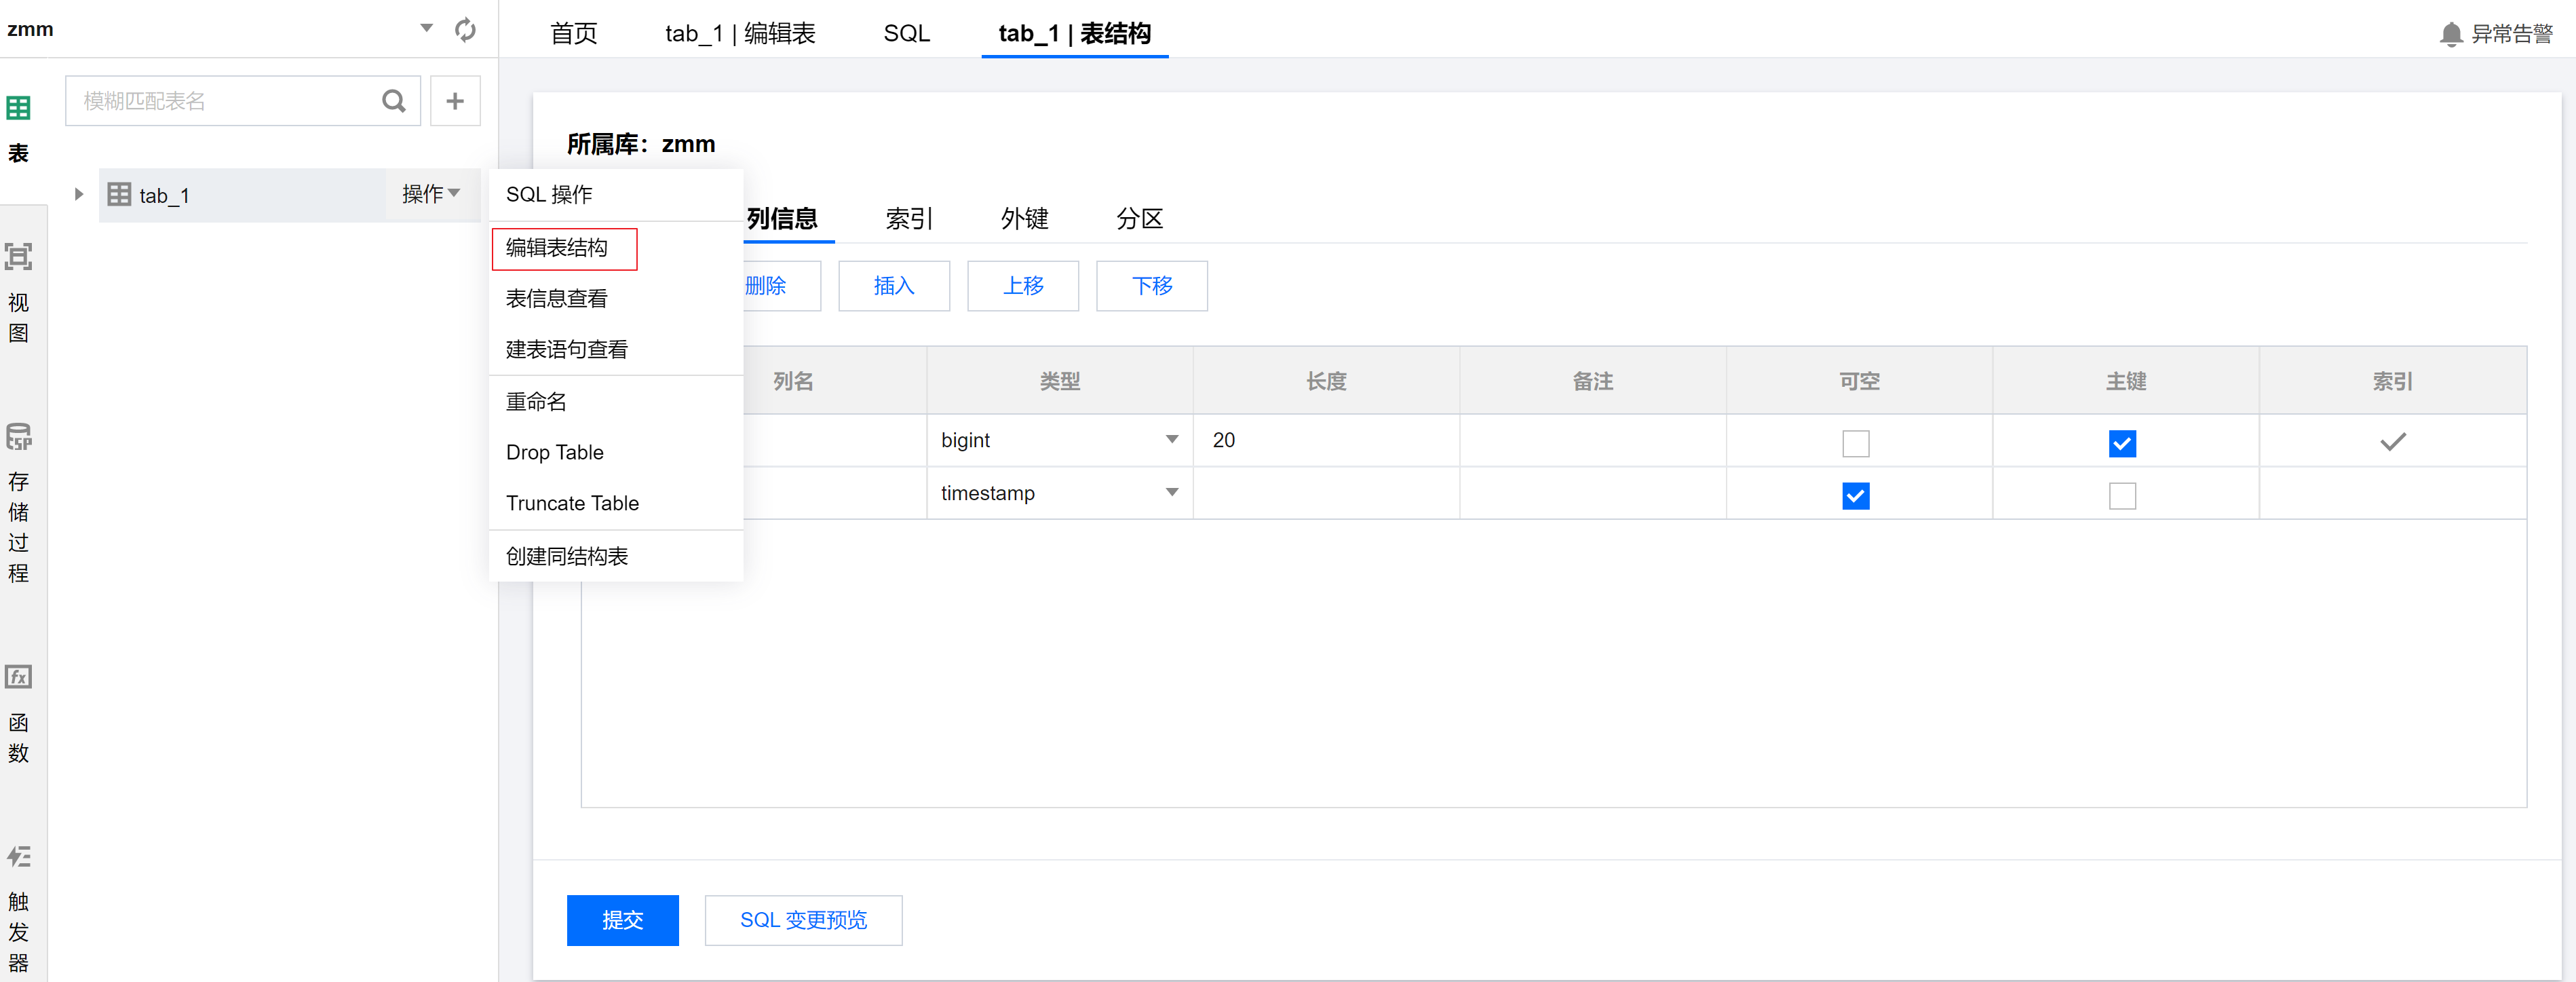Select Drop Table from context menu

pos(554,452)
